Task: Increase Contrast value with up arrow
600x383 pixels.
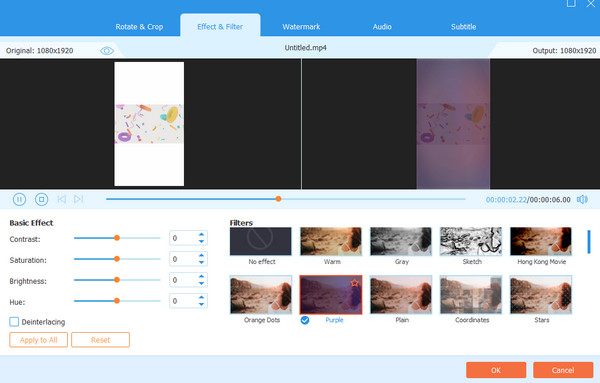Action: coord(201,234)
